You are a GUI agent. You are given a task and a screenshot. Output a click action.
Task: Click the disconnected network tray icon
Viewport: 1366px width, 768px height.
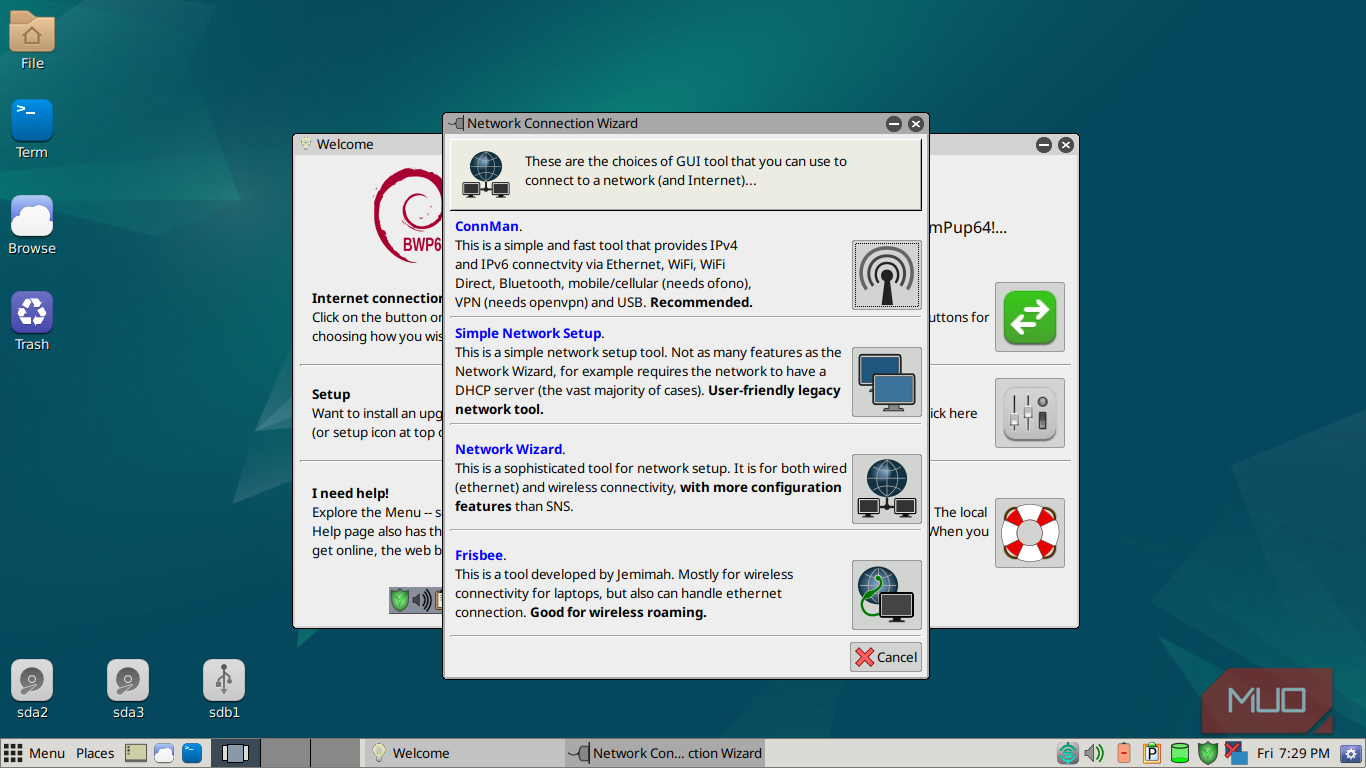click(1236, 752)
